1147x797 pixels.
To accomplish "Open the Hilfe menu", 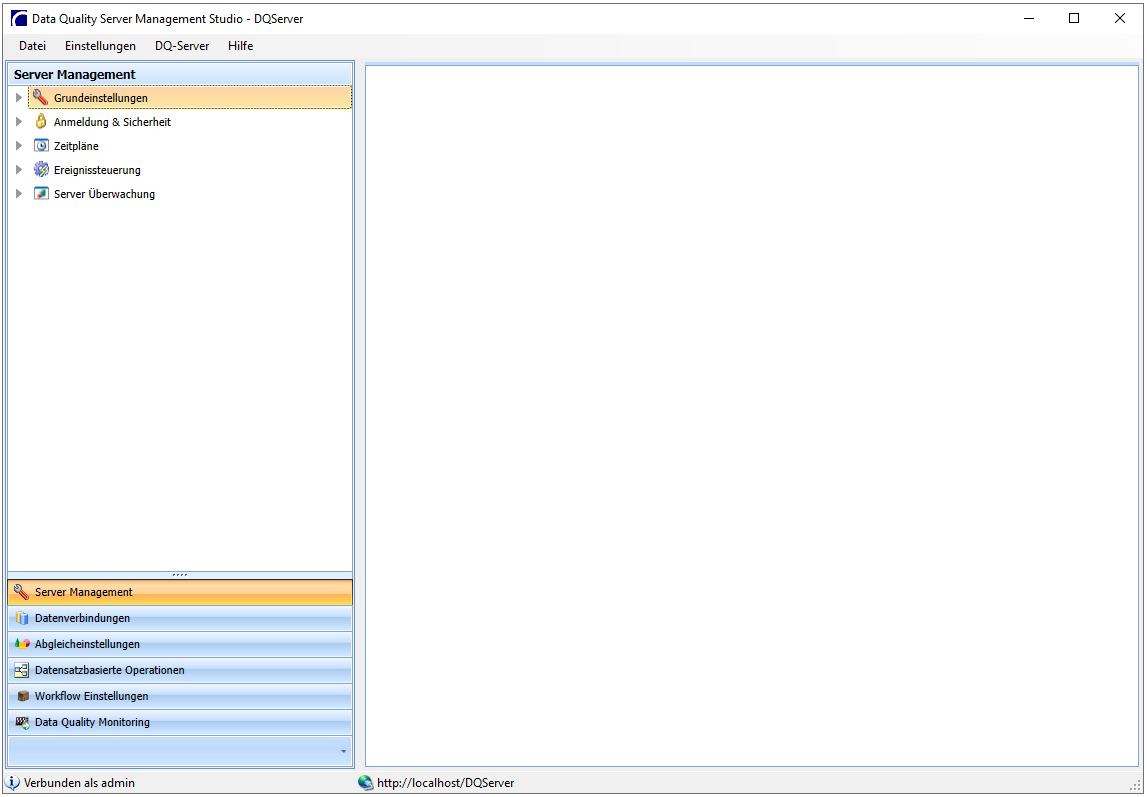I will 241,45.
